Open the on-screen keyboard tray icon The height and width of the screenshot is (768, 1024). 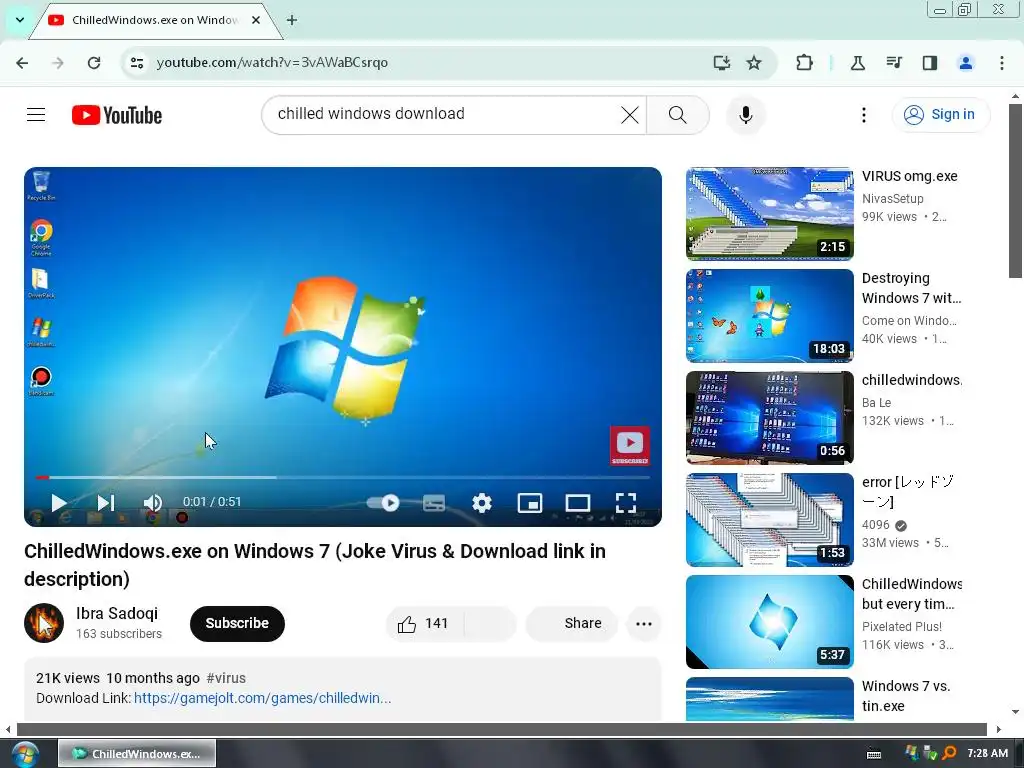click(x=874, y=754)
